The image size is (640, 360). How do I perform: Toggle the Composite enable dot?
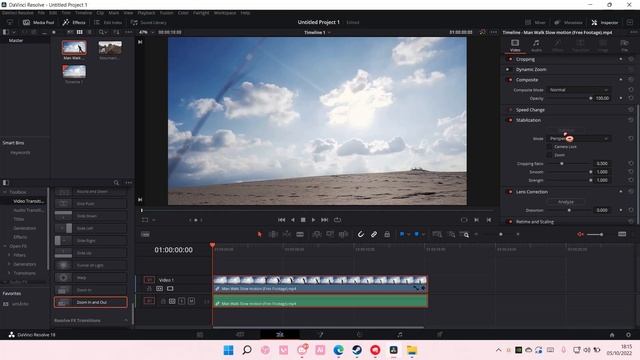(x=510, y=80)
